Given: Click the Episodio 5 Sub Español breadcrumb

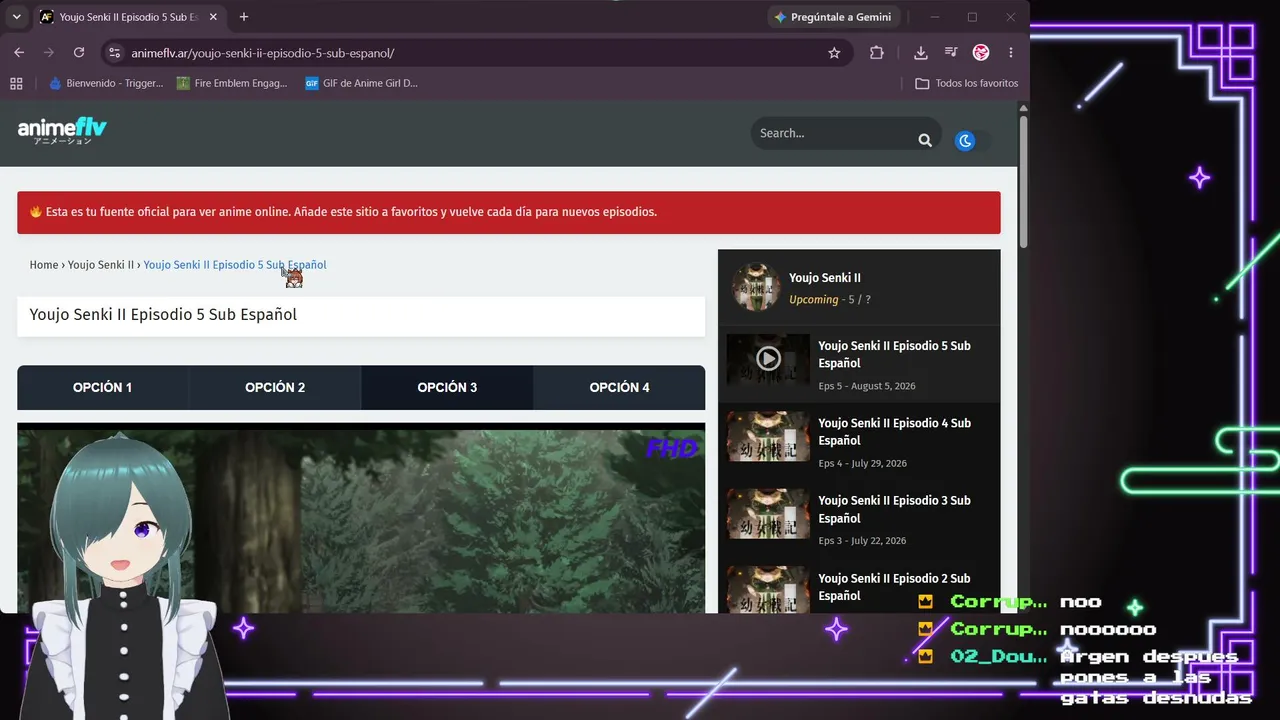Looking at the screenshot, I should (235, 265).
